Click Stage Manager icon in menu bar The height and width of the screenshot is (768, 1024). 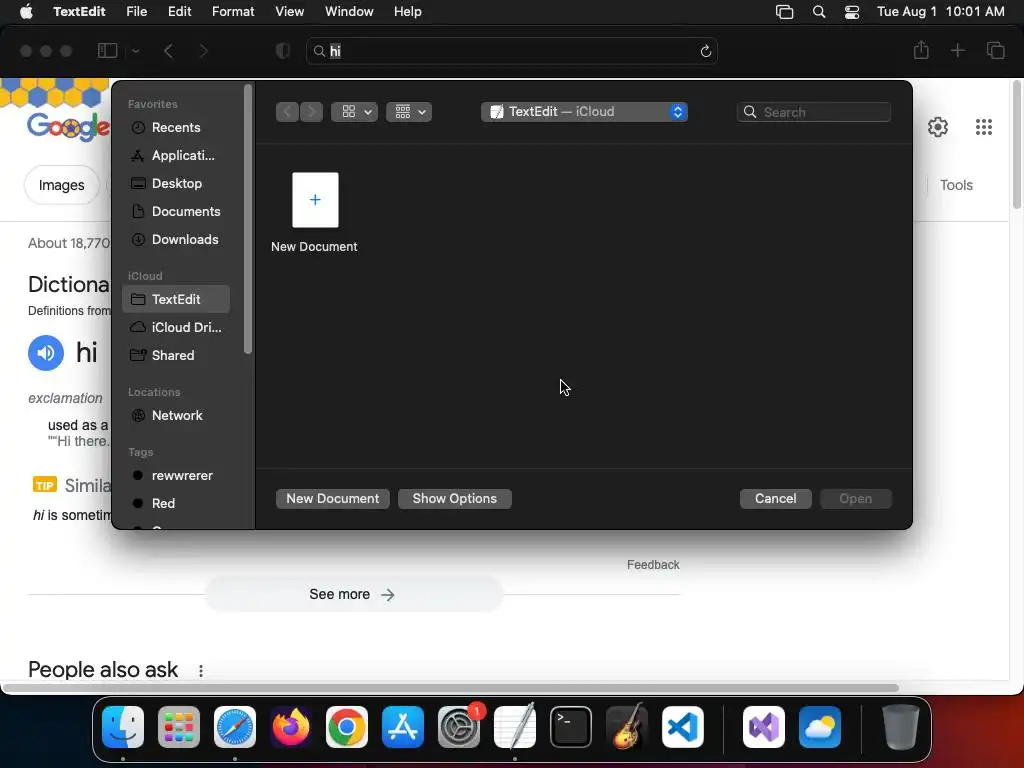click(784, 12)
